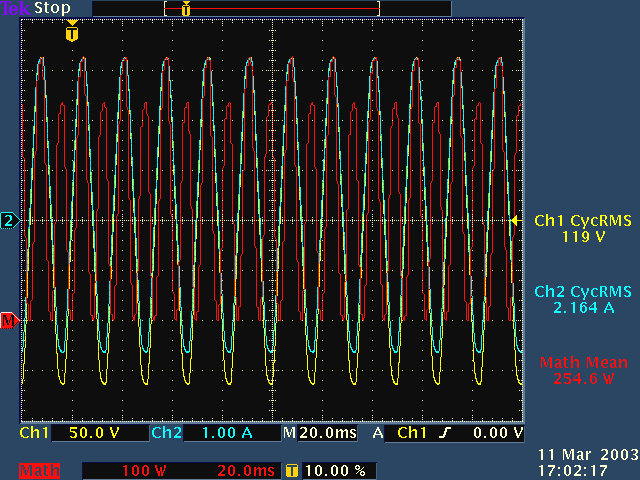Screen dimensions: 640x480
Task: Click the M 20.0ms timebase readout
Action: click(x=320, y=433)
